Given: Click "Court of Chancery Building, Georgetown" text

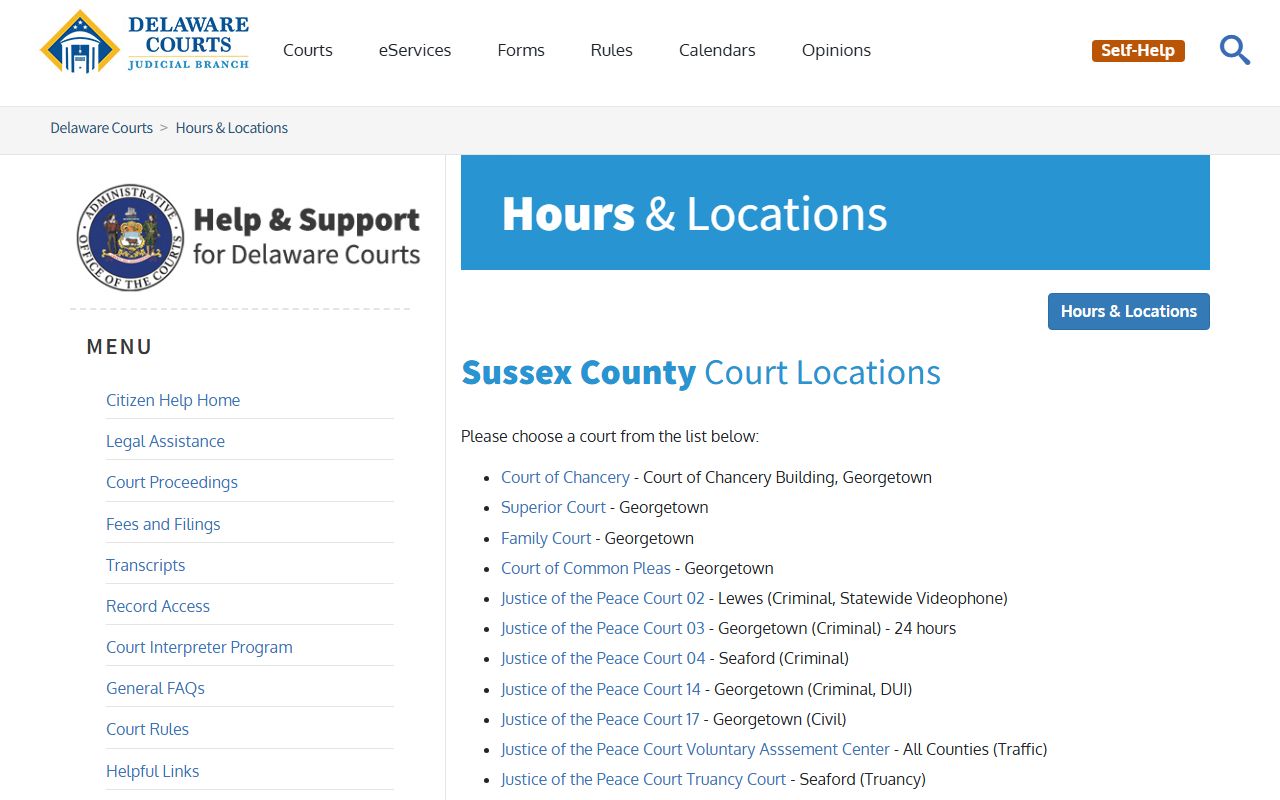Looking at the screenshot, I should click(x=788, y=477).
